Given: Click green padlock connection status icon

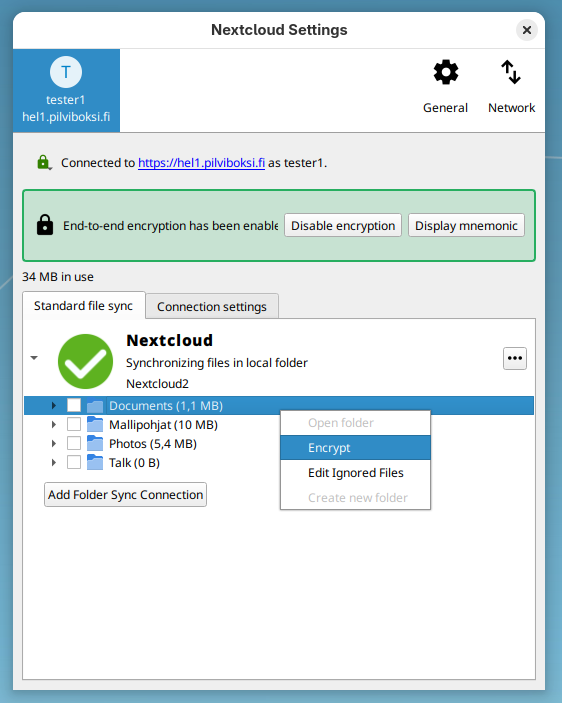Looking at the screenshot, I should pos(43,162).
